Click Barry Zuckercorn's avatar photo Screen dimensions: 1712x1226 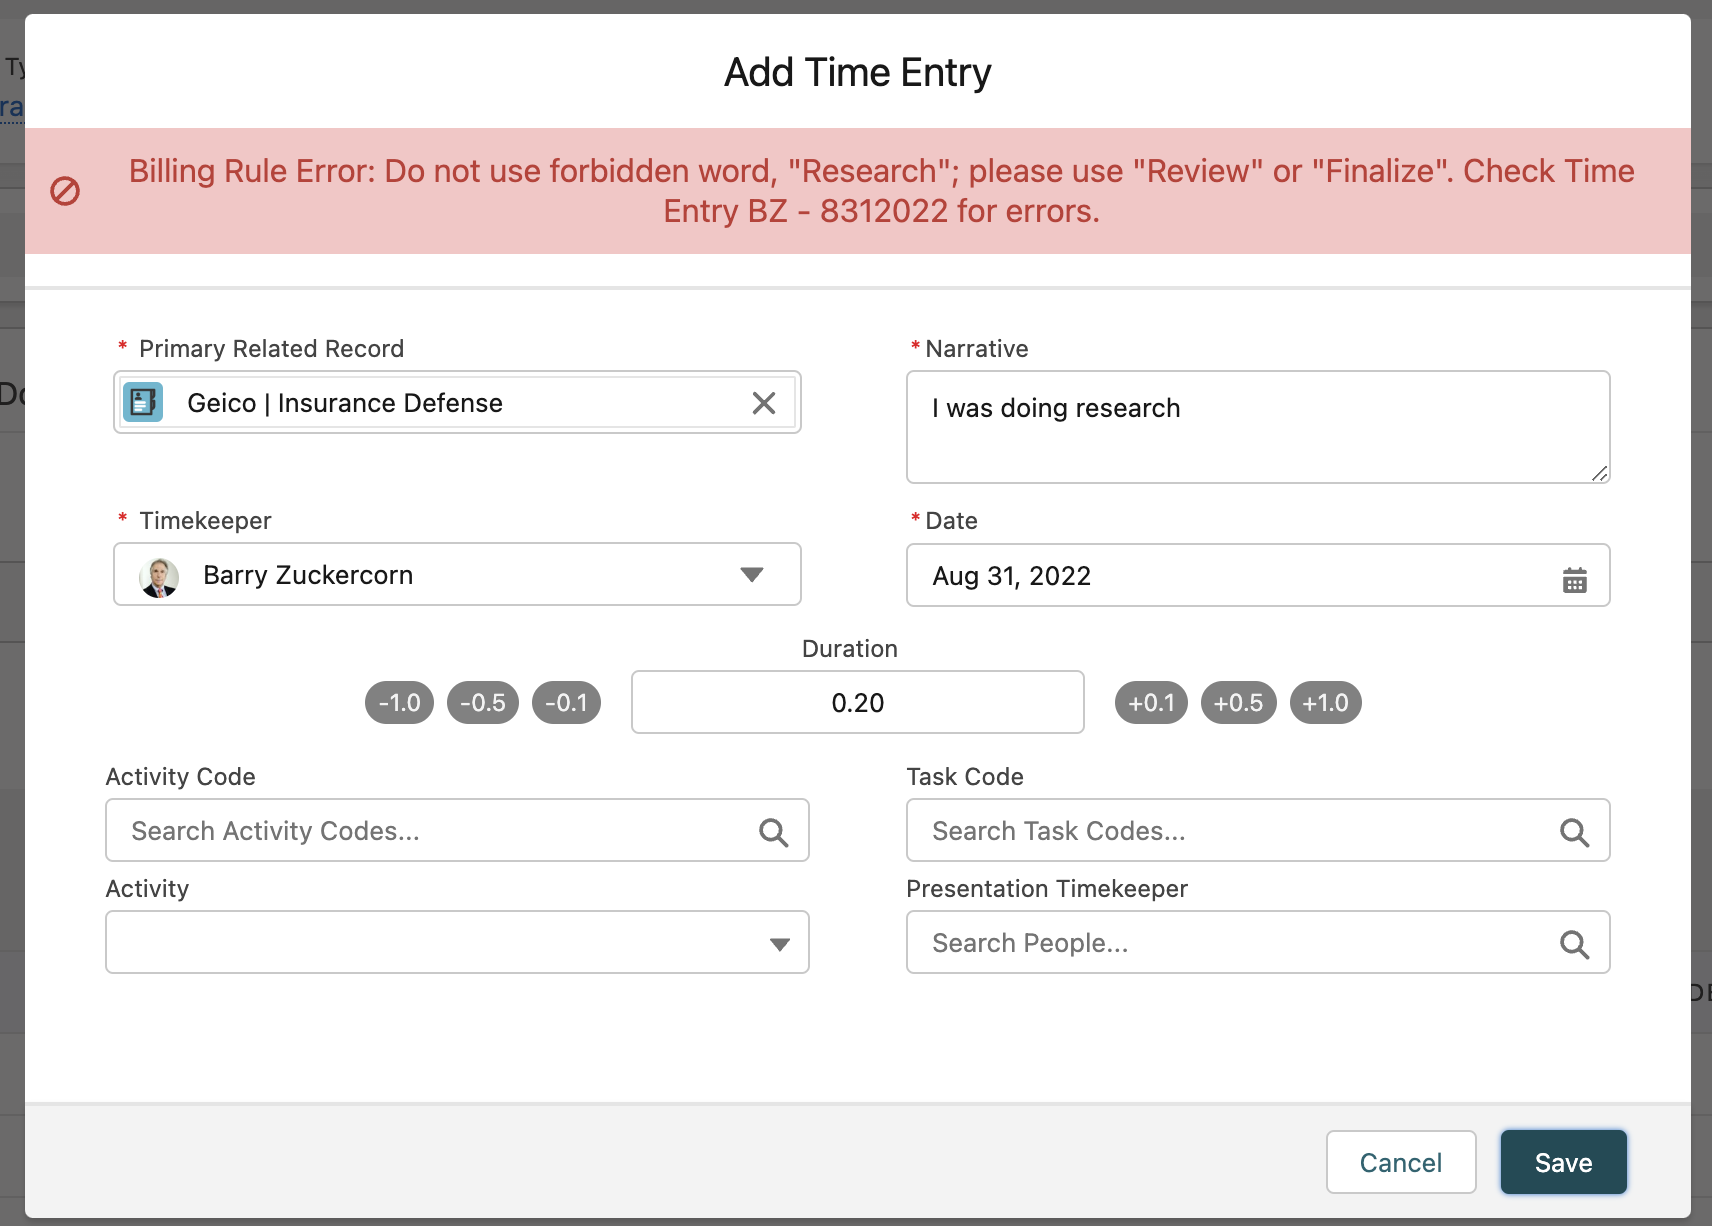pos(159,576)
